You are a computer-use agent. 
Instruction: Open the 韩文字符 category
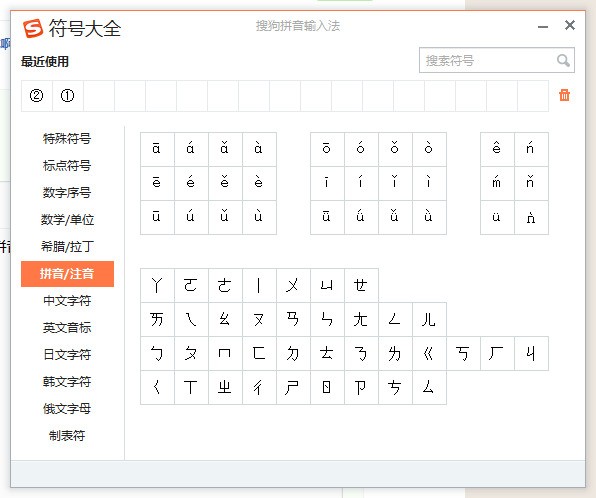click(x=67, y=382)
